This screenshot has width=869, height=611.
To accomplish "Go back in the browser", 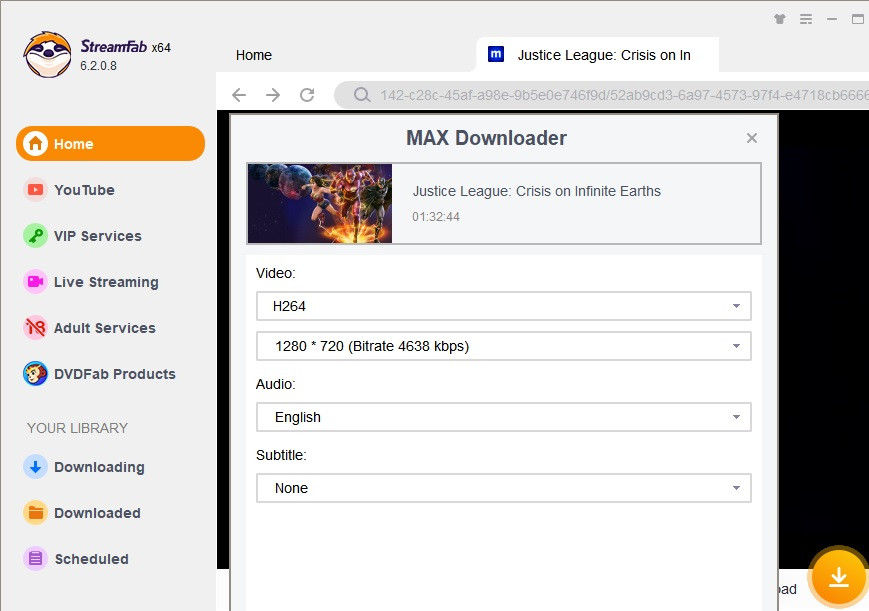I will click(239, 95).
